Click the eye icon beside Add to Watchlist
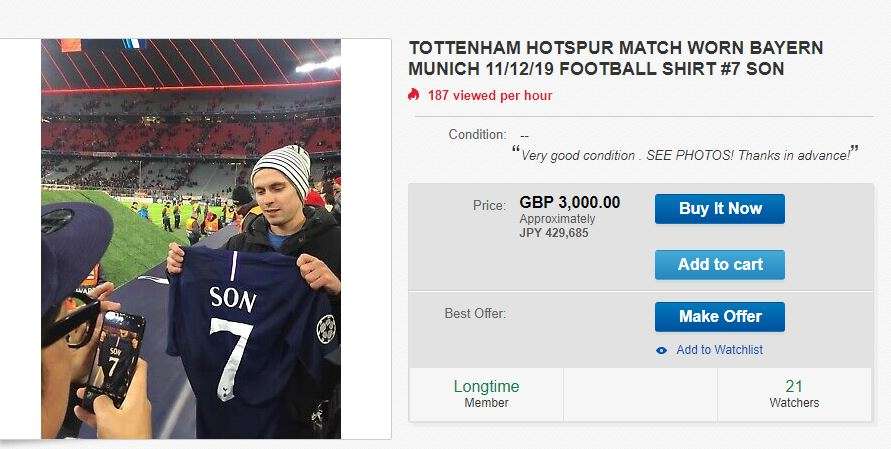The width and height of the screenshot is (891, 449). pos(661,350)
